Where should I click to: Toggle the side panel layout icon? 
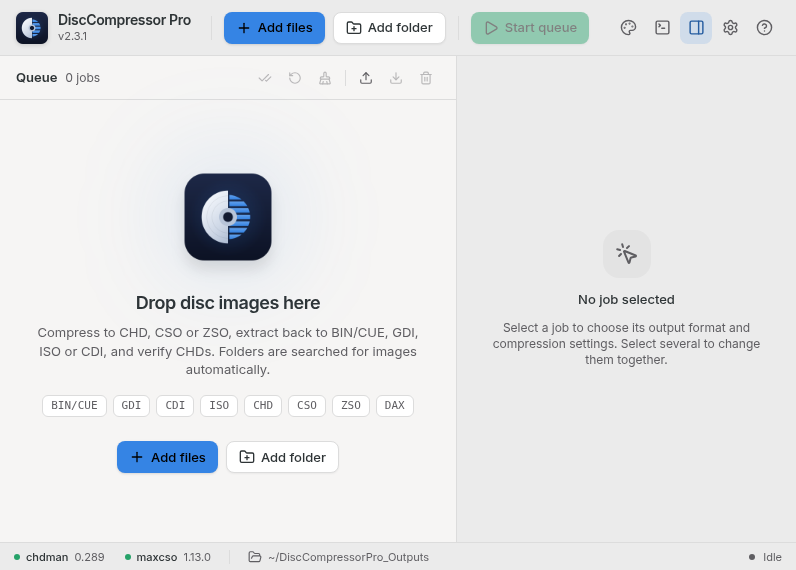696,28
